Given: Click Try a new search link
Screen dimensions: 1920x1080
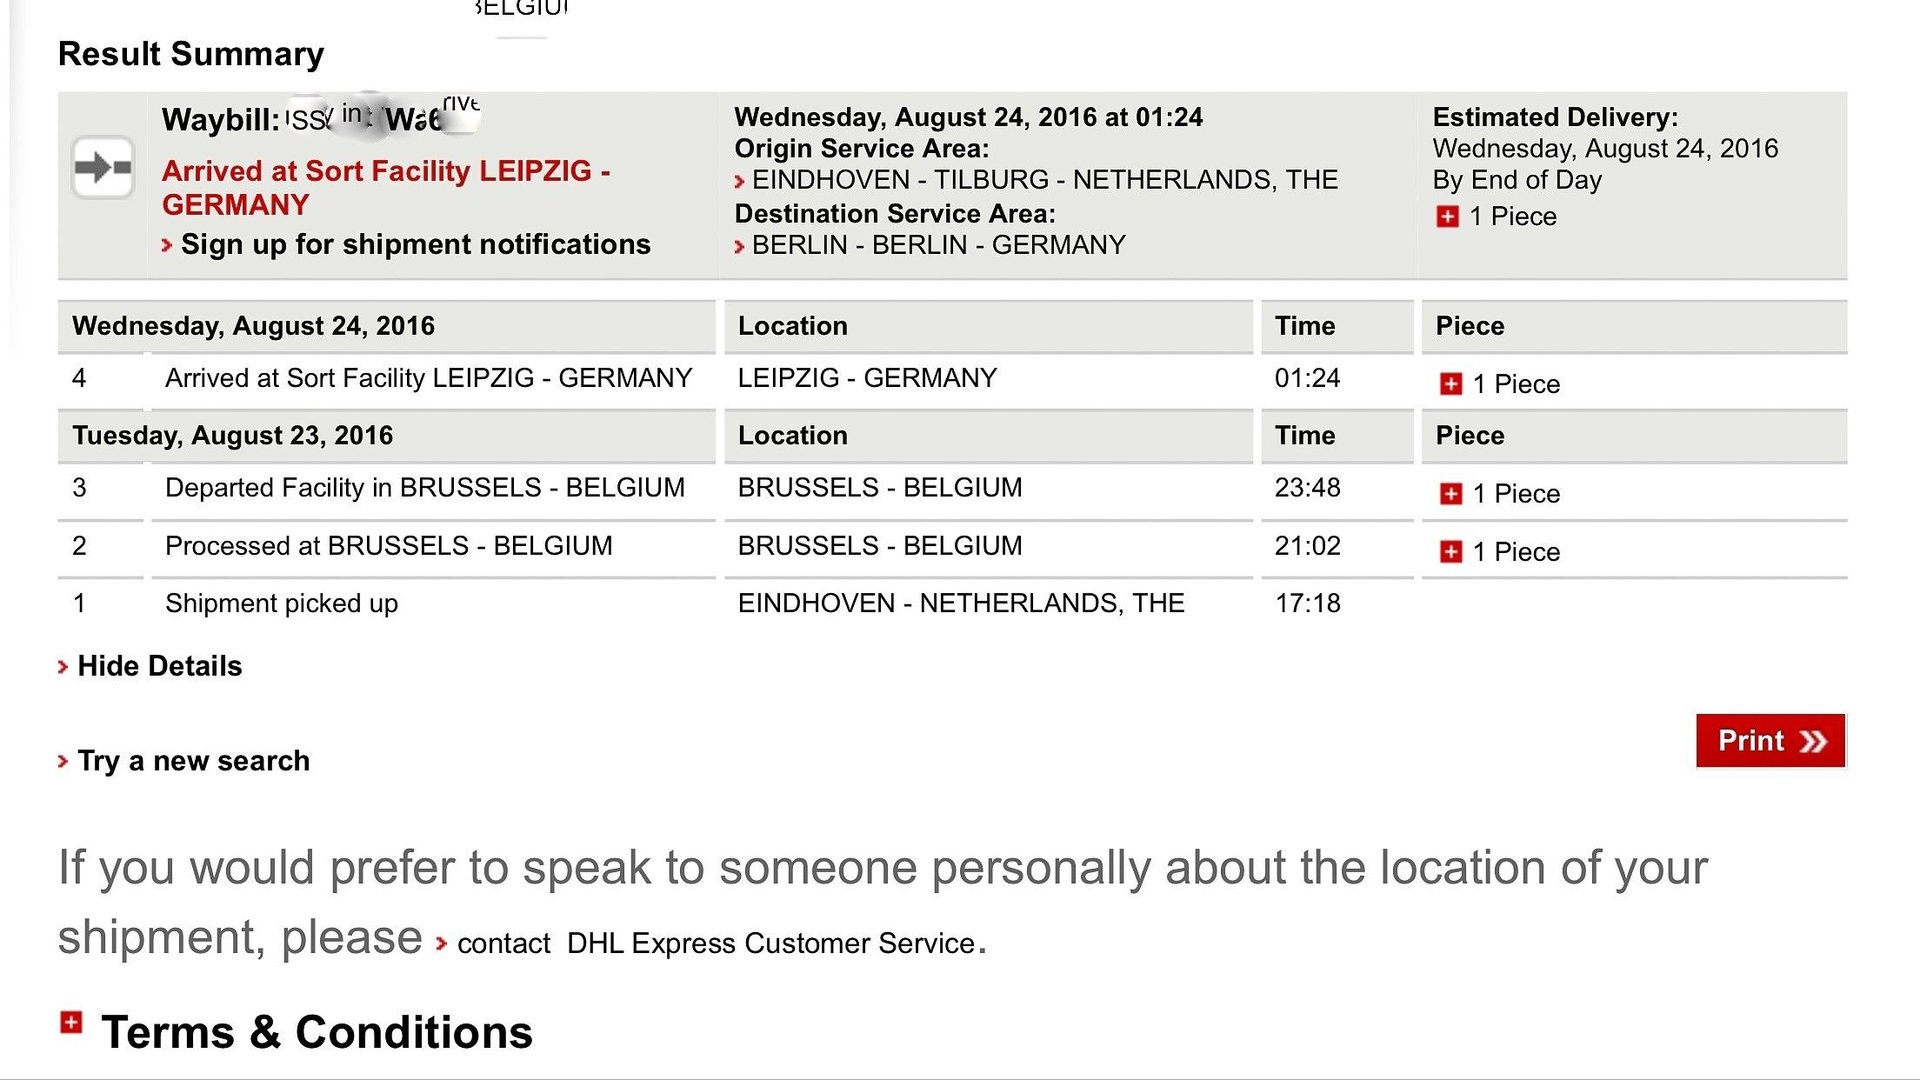Looking at the screenshot, I should coord(194,761).
